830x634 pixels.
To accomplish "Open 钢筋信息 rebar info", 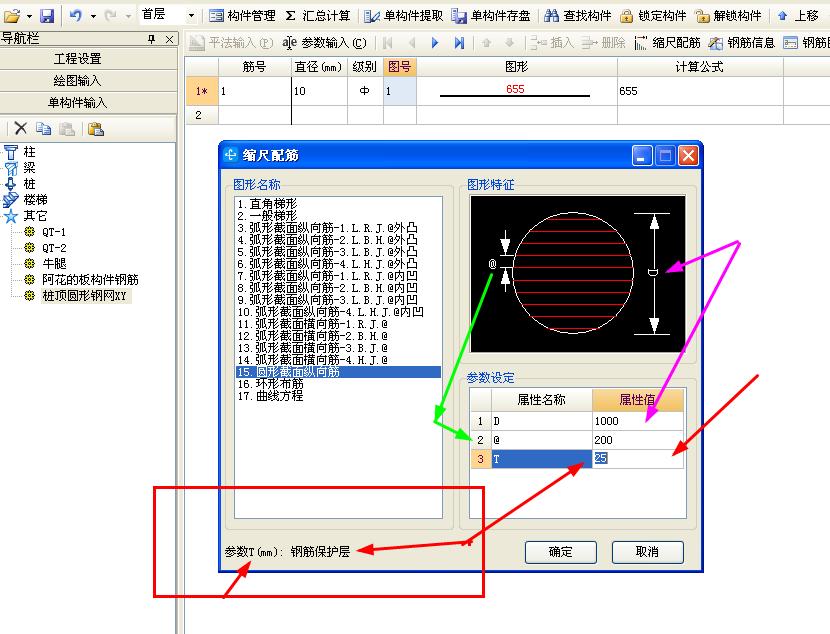I will (742, 43).
